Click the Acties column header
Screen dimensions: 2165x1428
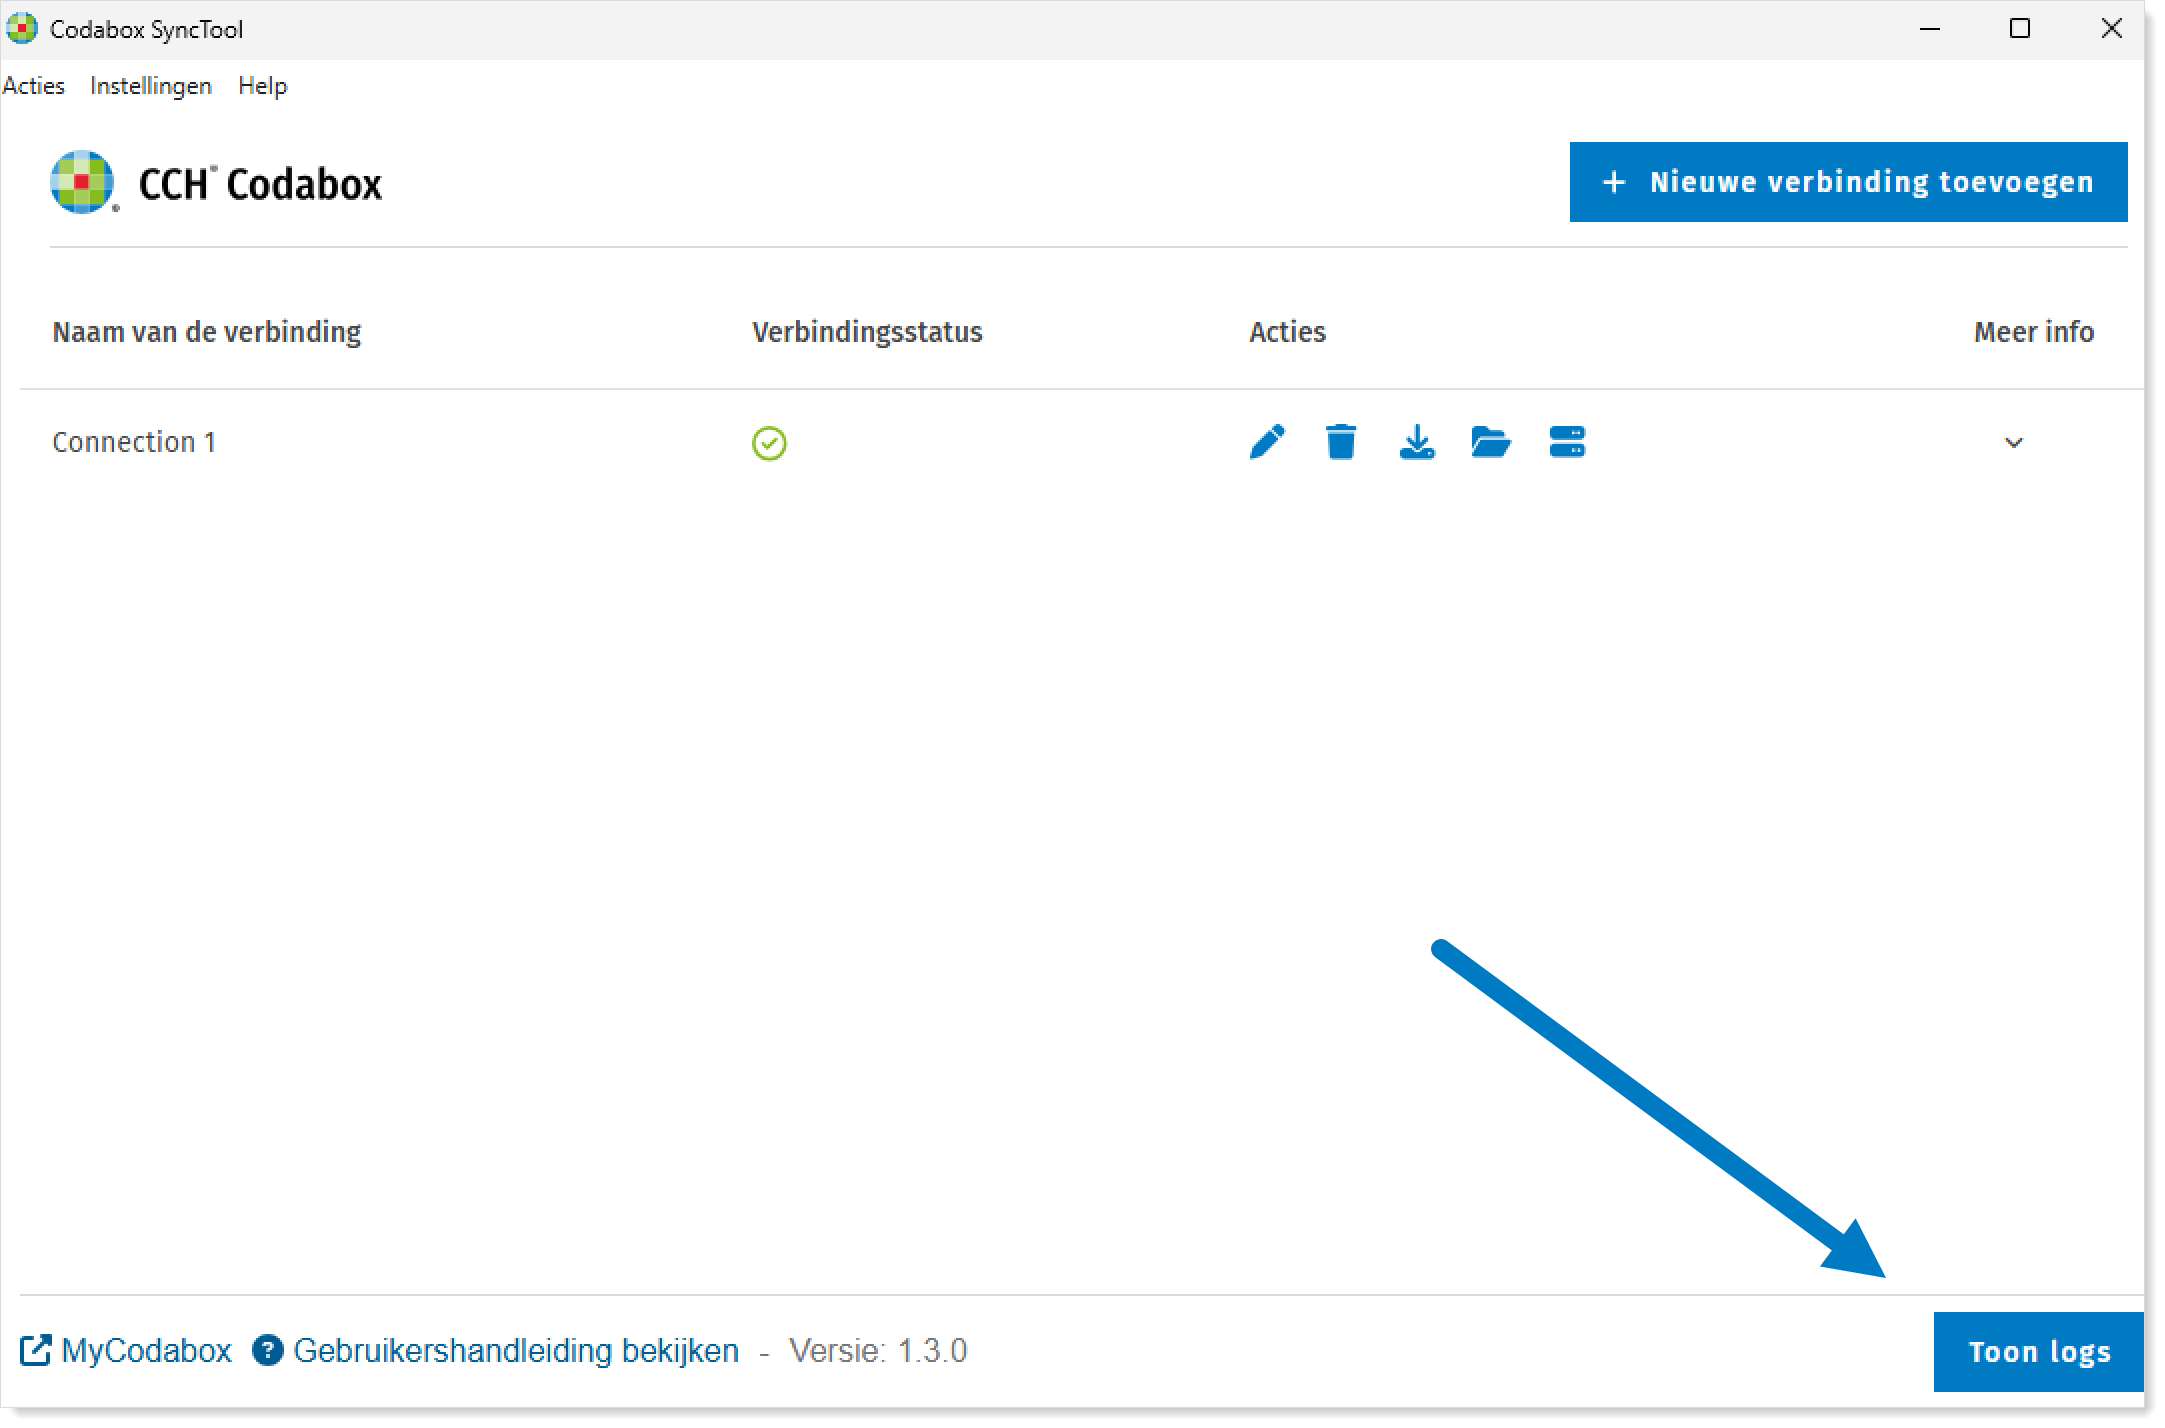coord(1287,332)
